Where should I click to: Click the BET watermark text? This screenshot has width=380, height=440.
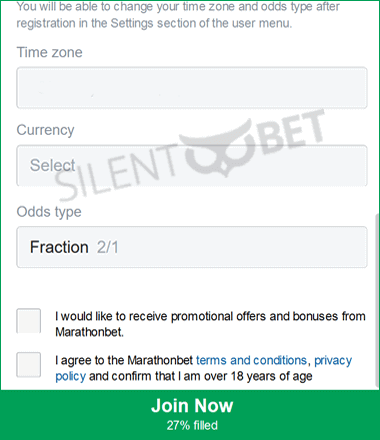293,133
